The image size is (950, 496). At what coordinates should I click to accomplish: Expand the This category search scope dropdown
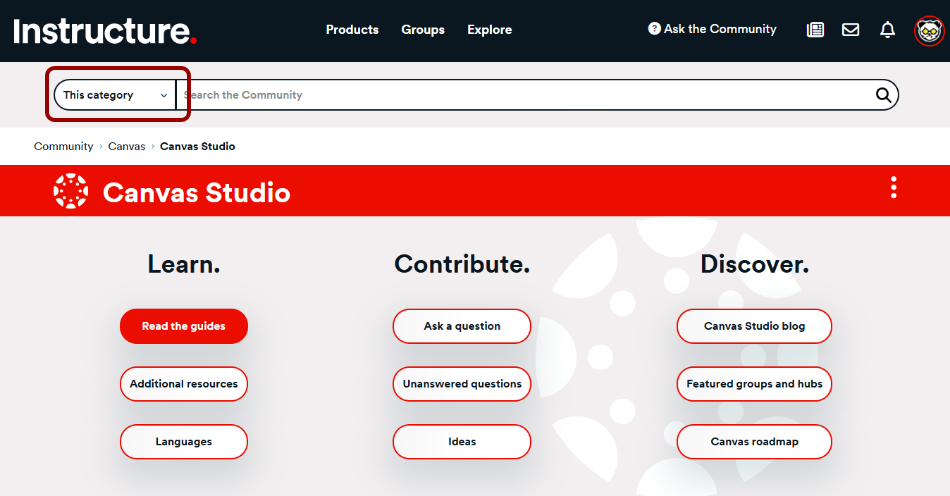[115, 95]
